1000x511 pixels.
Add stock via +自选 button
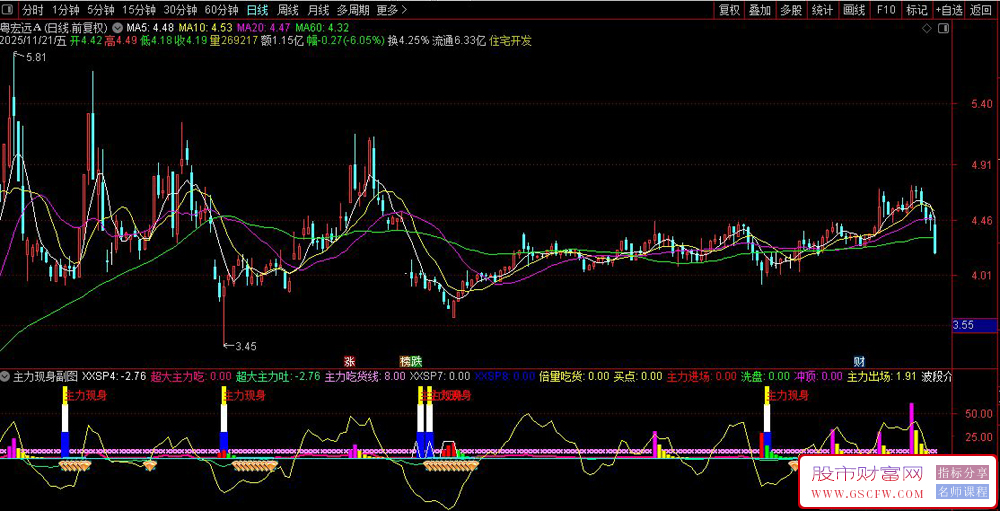tap(949, 10)
